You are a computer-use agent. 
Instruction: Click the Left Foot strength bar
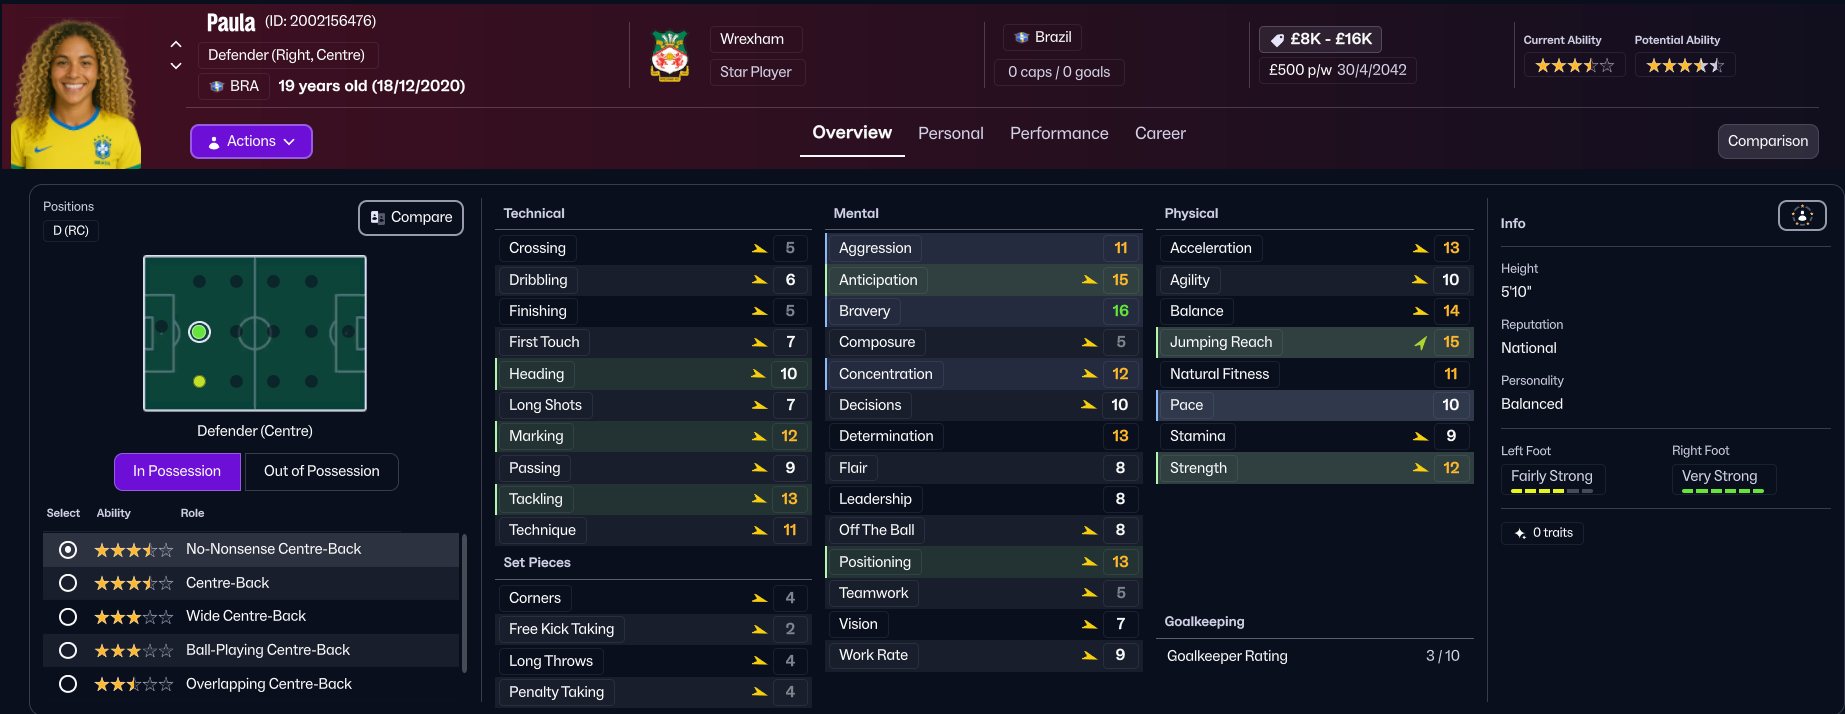[1551, 491]
